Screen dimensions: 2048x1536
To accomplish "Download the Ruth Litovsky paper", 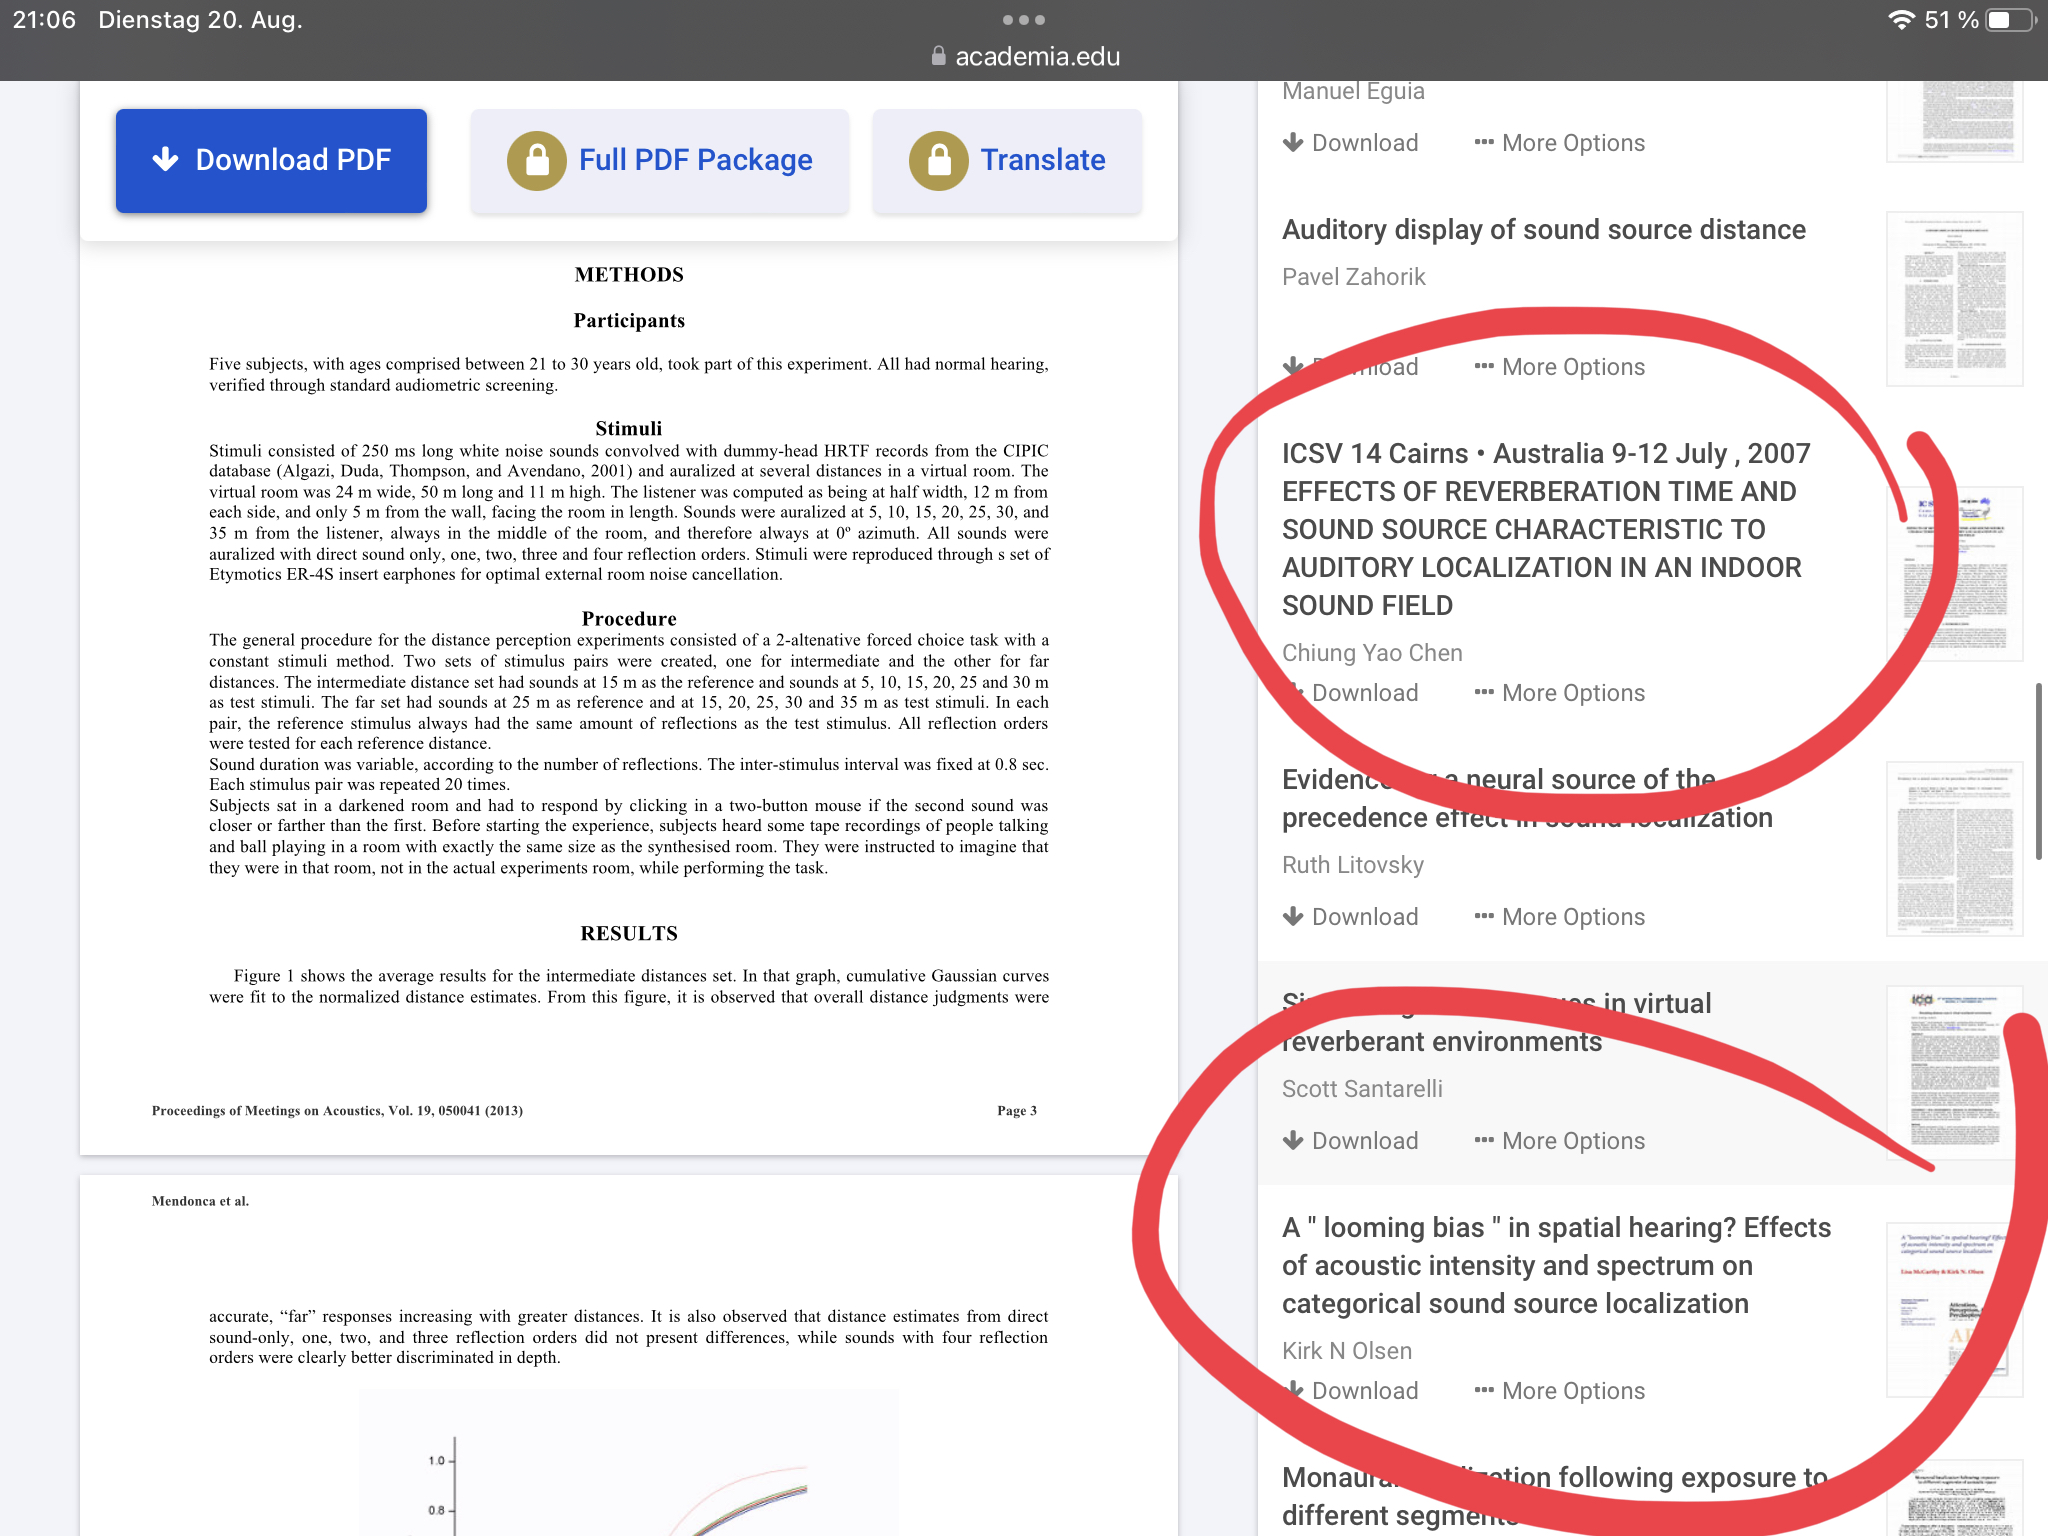I will point(1351,917).
